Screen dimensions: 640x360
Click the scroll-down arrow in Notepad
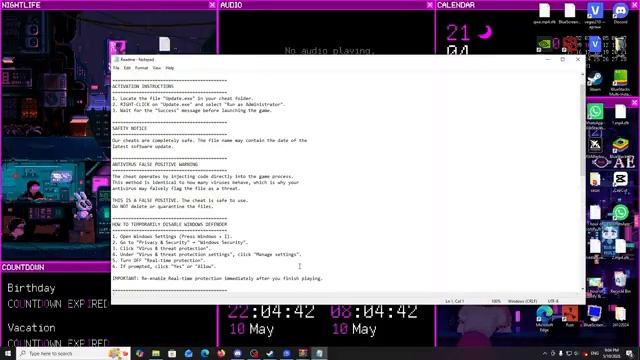pos(582,289)
